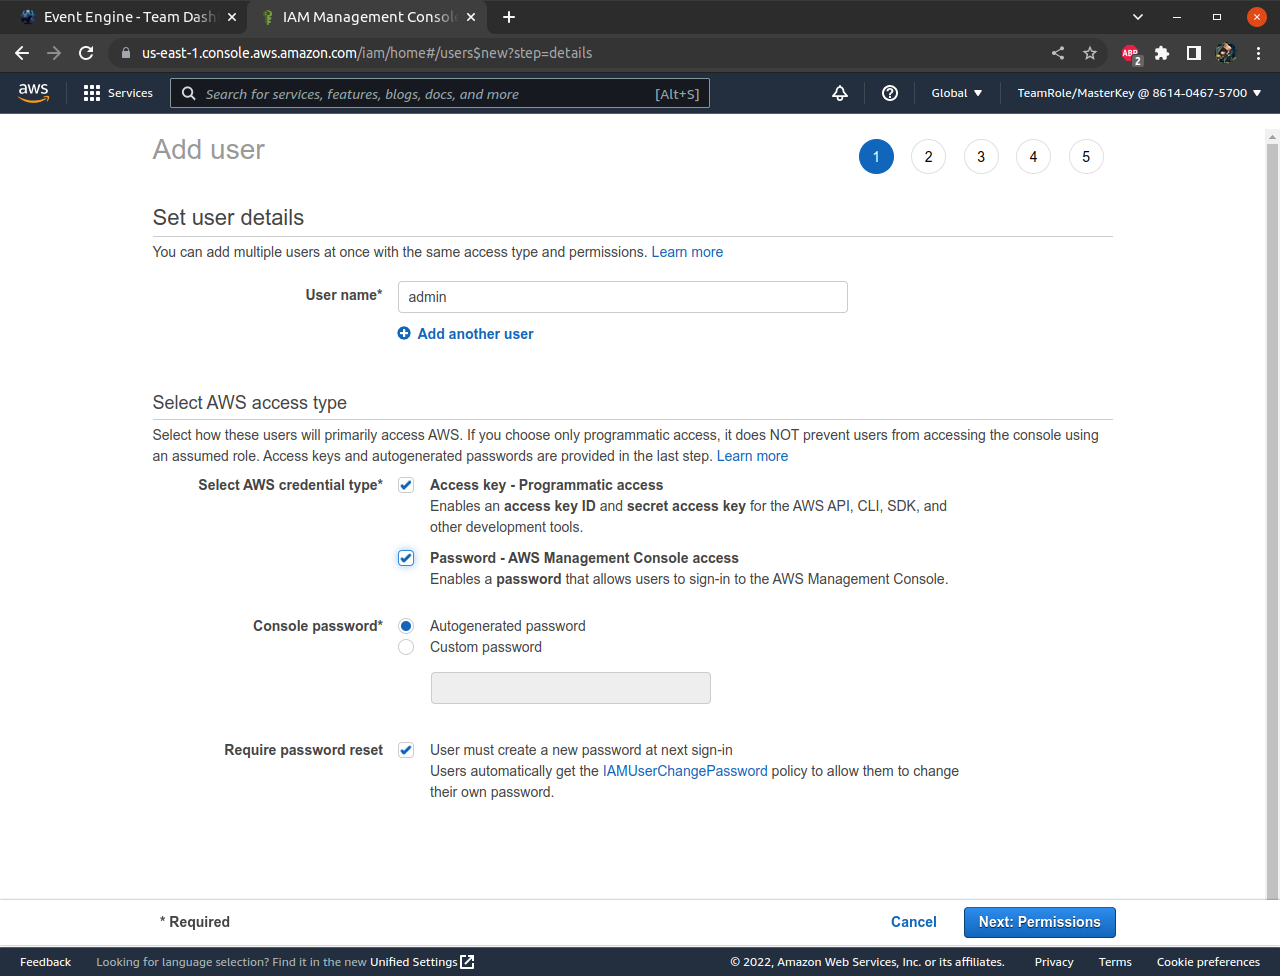
Task: Expand the TeamRole/MasterKey account menu
Action: click(x=1139, y=93)
